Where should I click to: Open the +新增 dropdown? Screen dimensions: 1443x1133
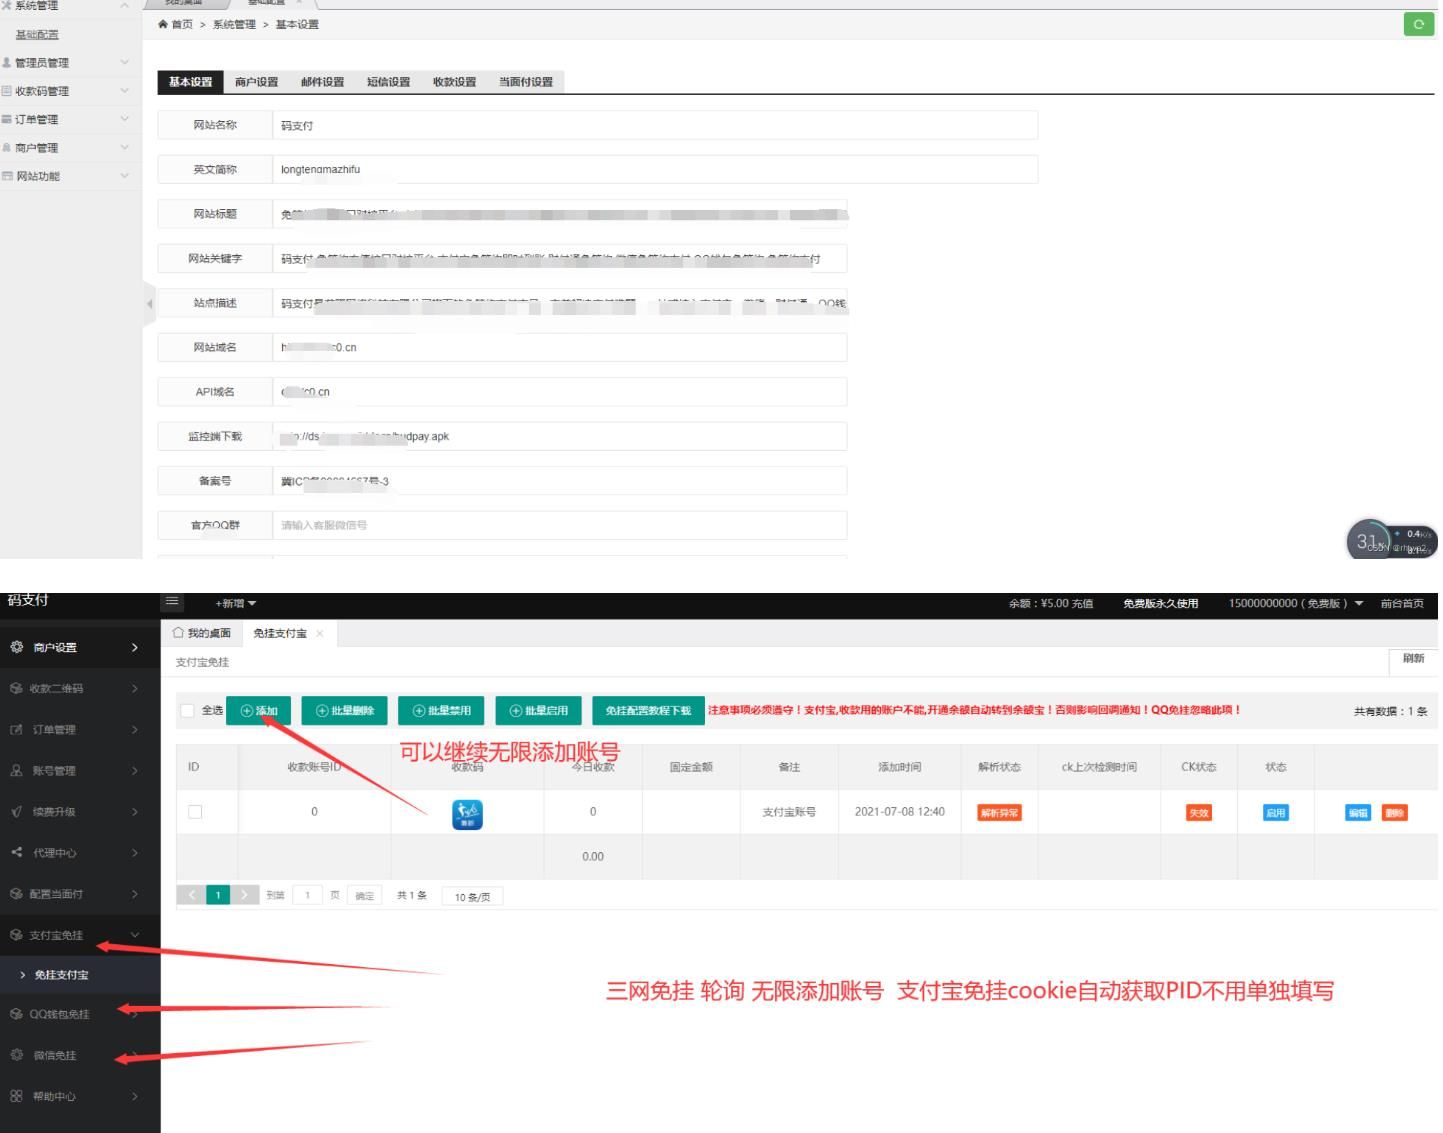[233, 602]
